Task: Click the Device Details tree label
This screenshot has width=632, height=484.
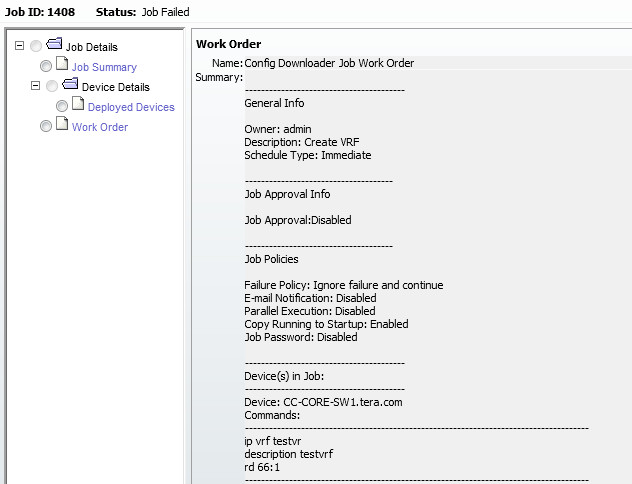Action: click(x=116, y=87)
